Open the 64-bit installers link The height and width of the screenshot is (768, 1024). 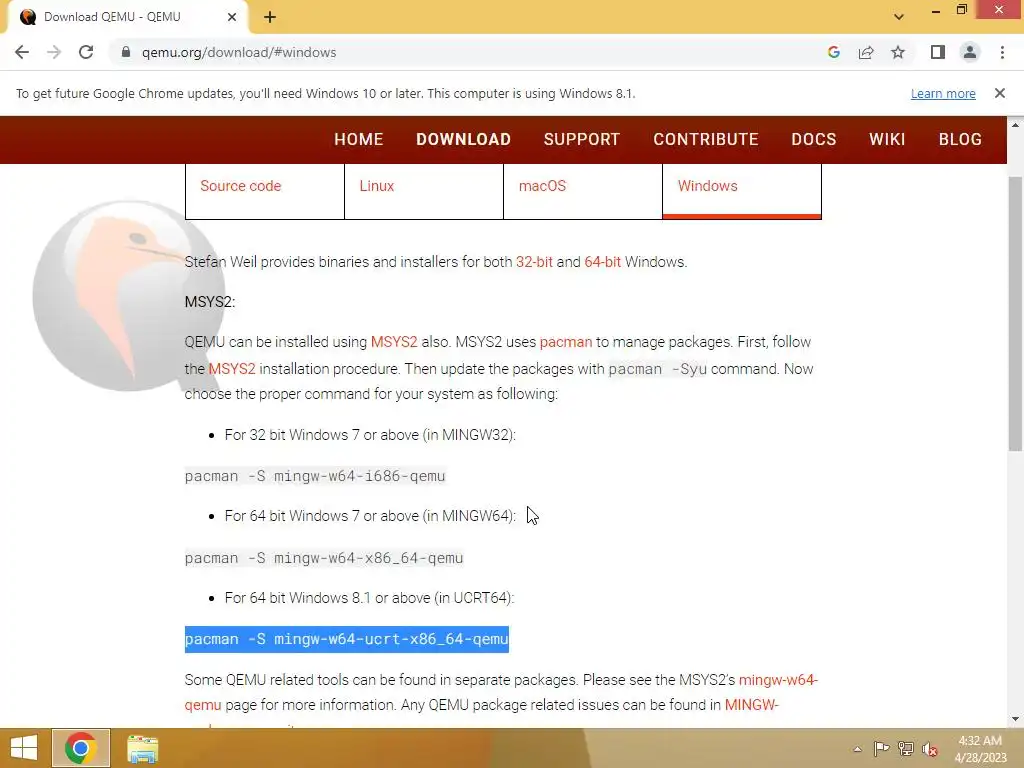pyautogui.click(x=602, y=262)
